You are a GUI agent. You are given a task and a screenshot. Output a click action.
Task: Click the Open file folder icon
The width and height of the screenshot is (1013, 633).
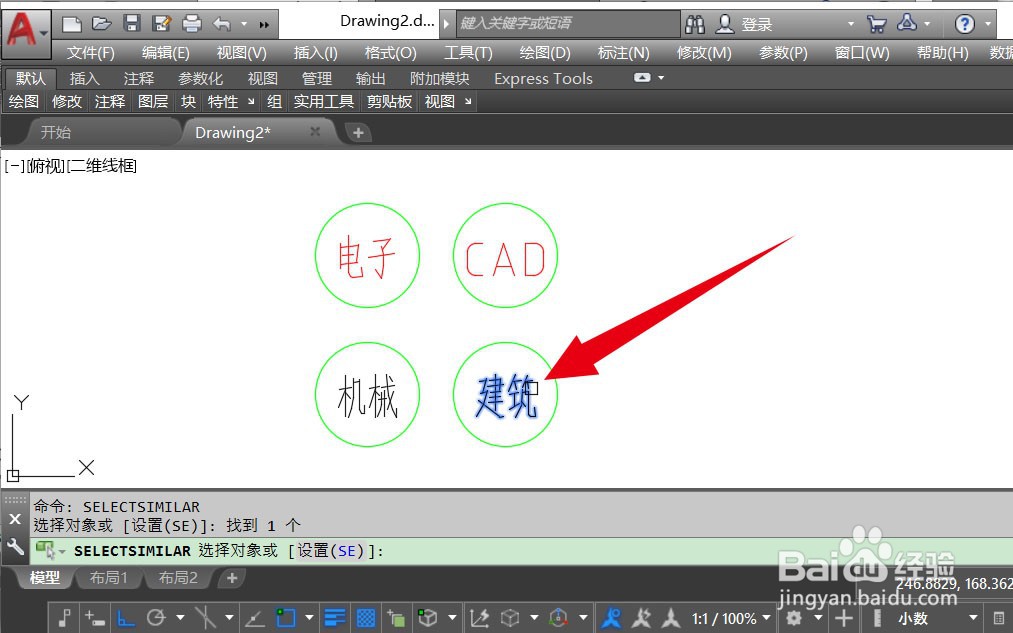pyautogui.click(x=101, y=25)
